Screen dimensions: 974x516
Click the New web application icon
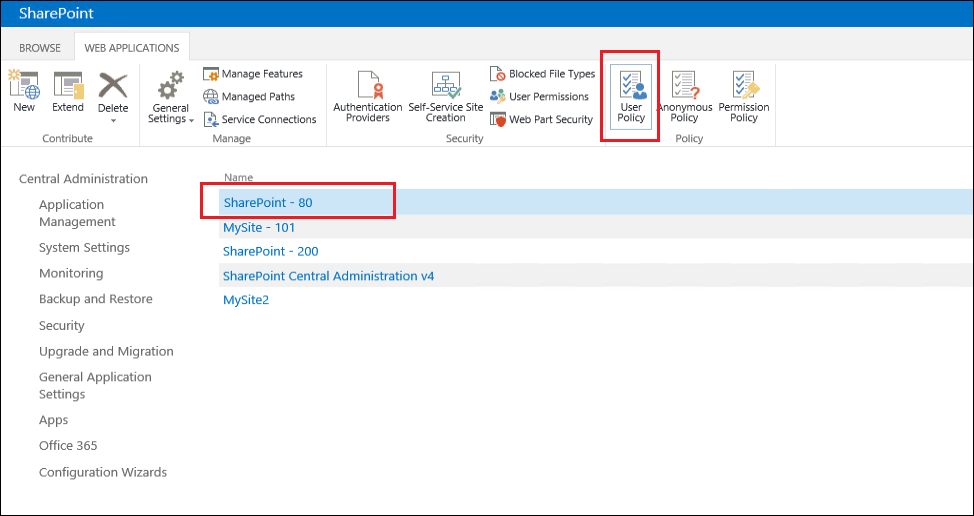(x=24, y=84)
